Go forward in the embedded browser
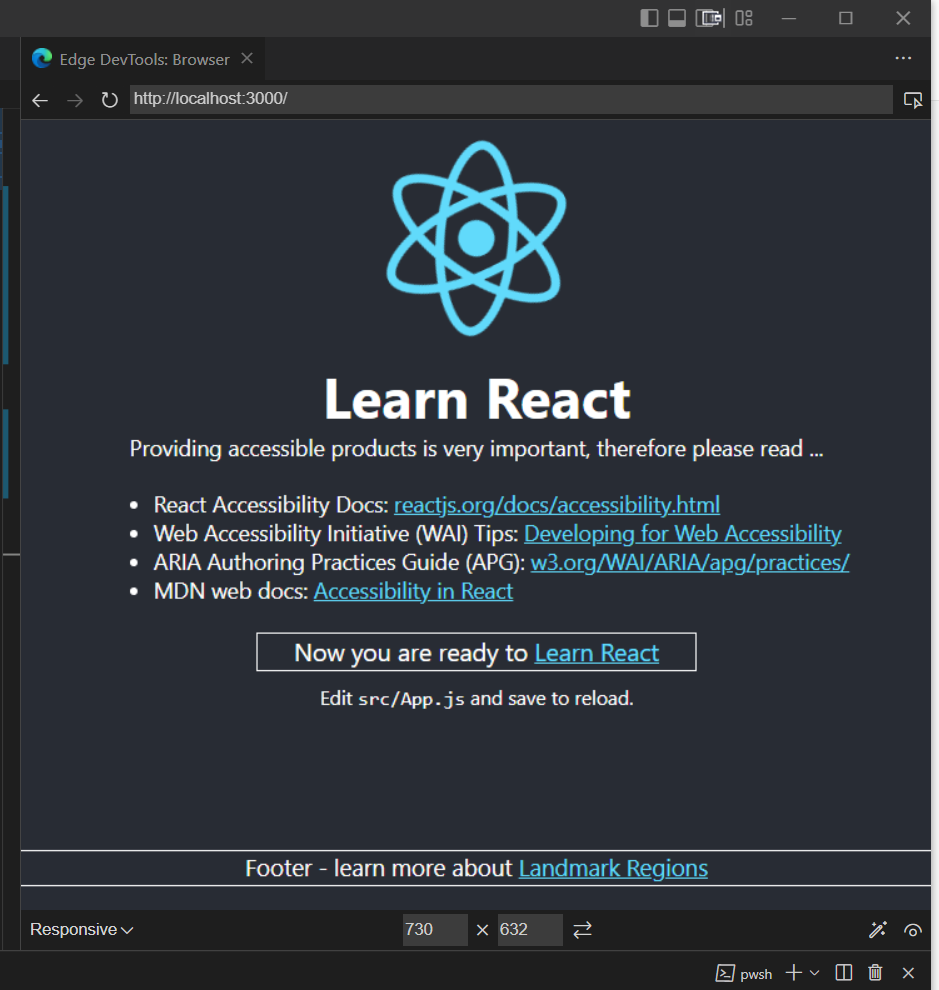The width and height of the screenshot is (939, 990). tap(75, 100)
